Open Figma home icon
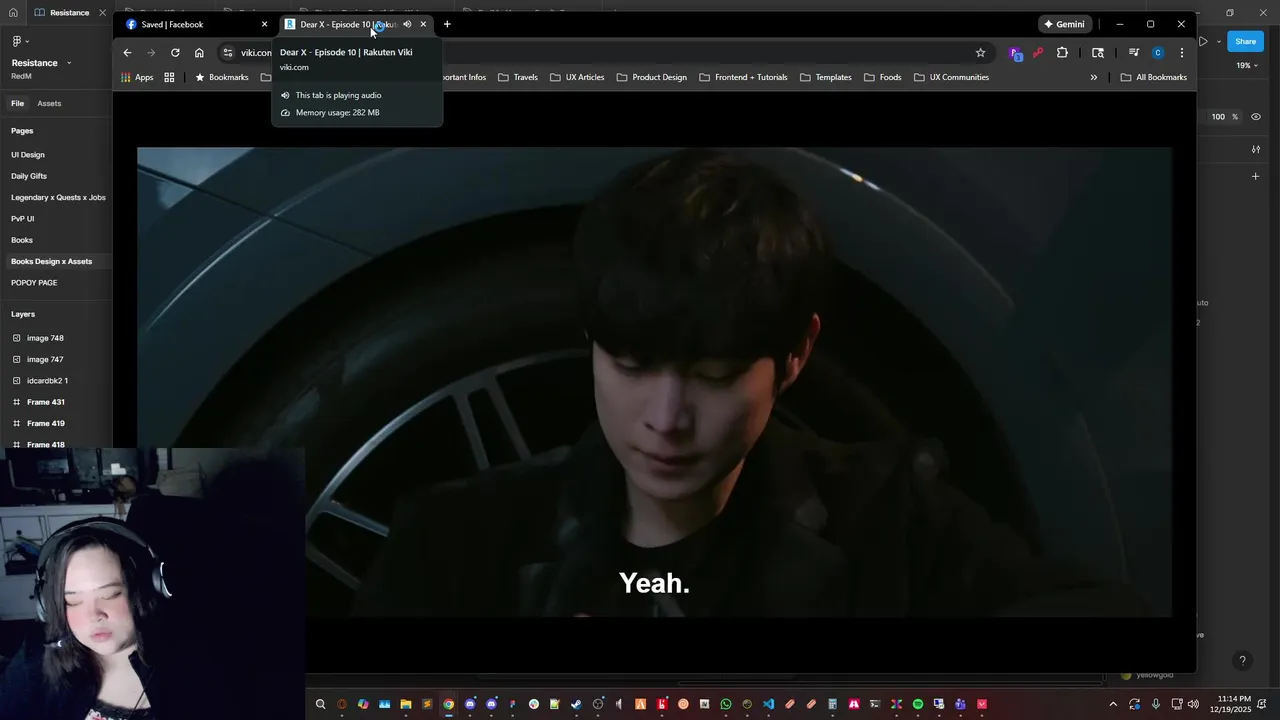The height and width of the screenshot is (720, 1280). [13, 13]
